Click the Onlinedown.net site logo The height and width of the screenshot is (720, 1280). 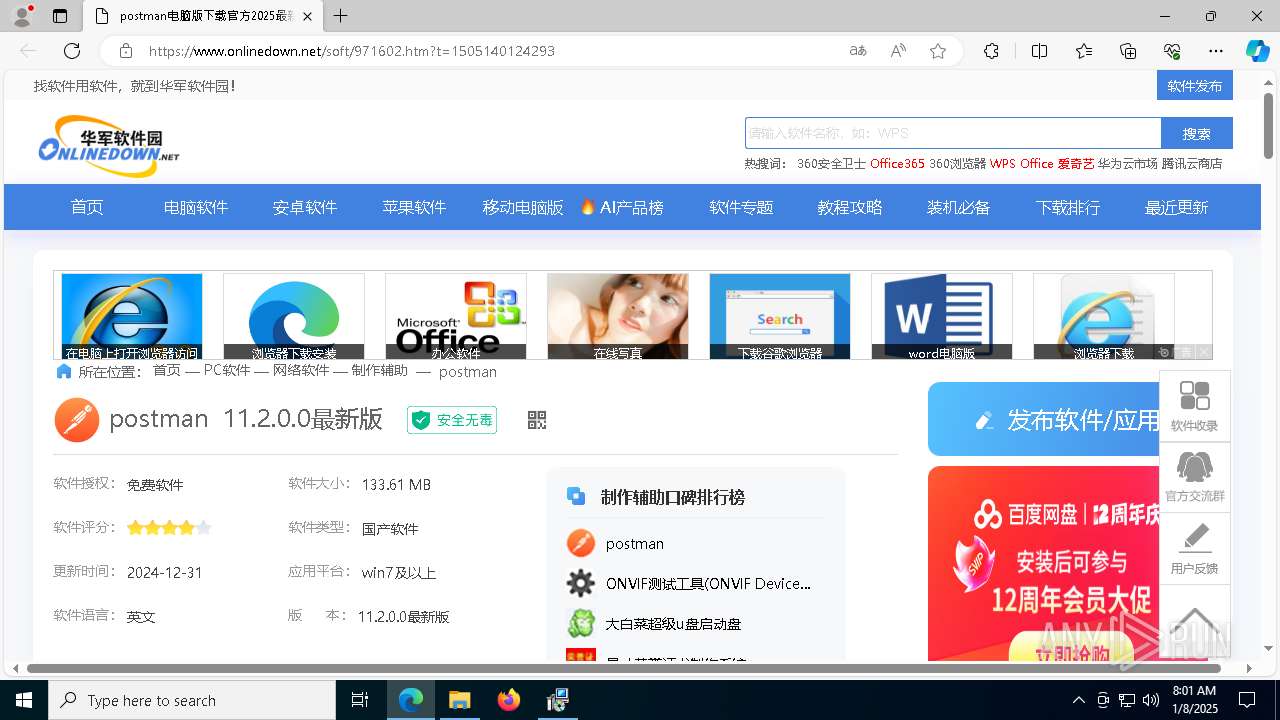[109, 145]
